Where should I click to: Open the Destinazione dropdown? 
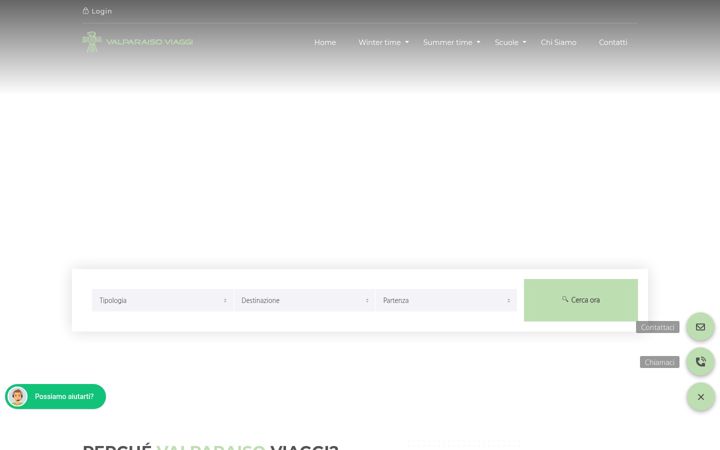click(x=304, y=300)
